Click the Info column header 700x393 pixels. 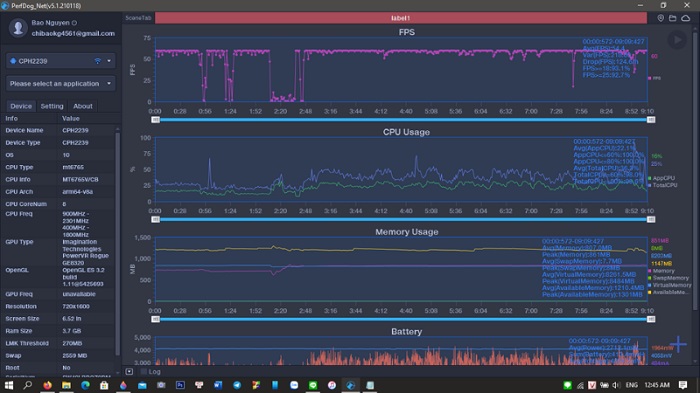(12, 118)
